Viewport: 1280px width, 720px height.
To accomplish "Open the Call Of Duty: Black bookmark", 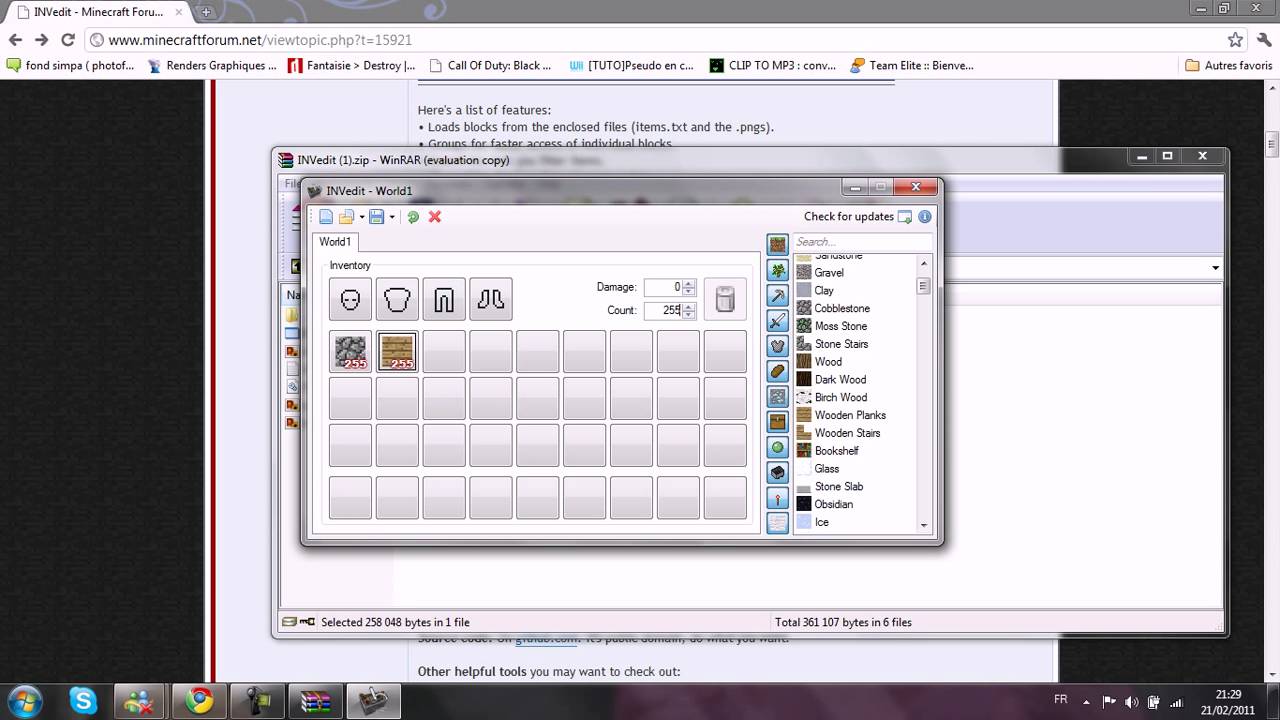I will (x=490, y=65).
